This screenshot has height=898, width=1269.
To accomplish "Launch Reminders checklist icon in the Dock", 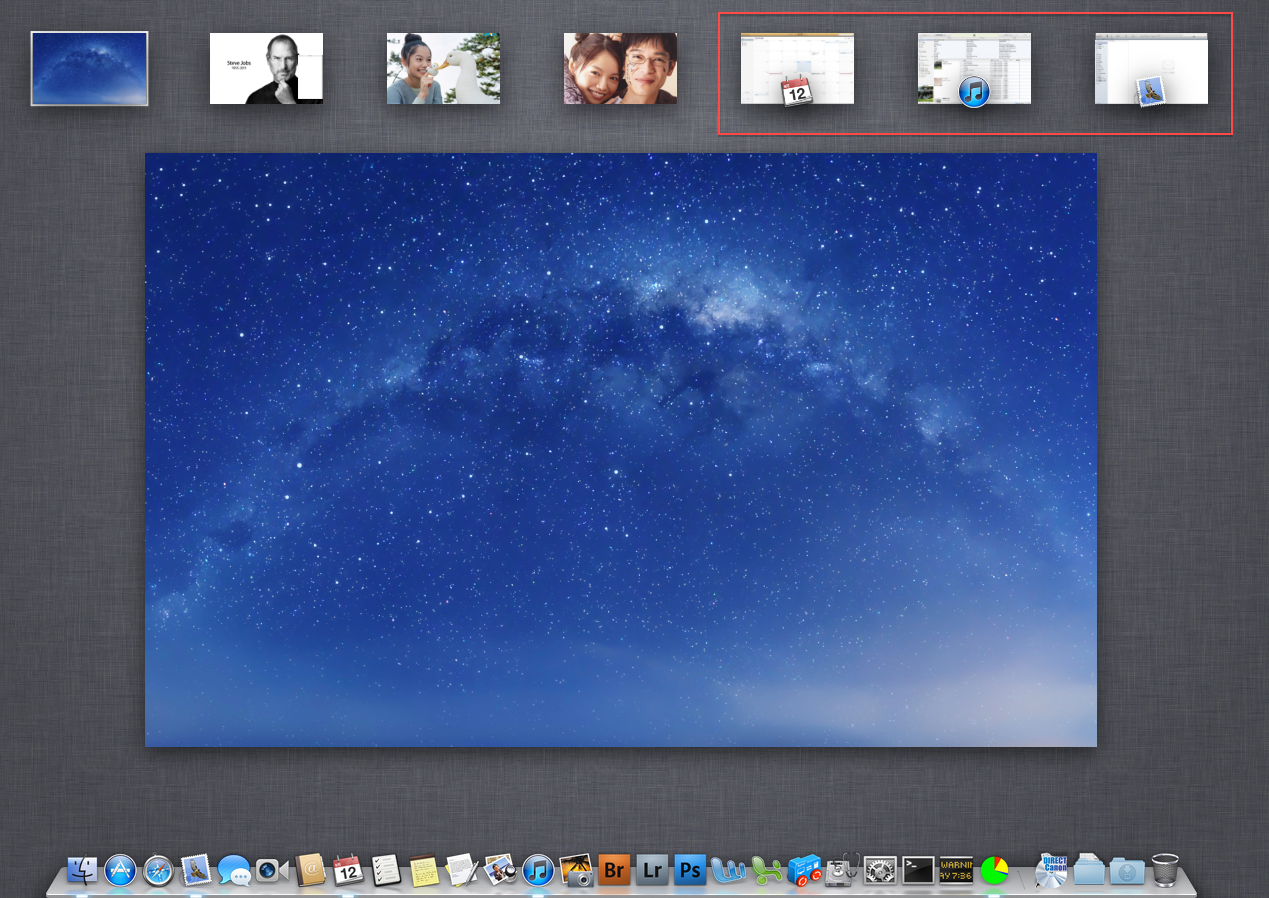I will click(386, 870).
